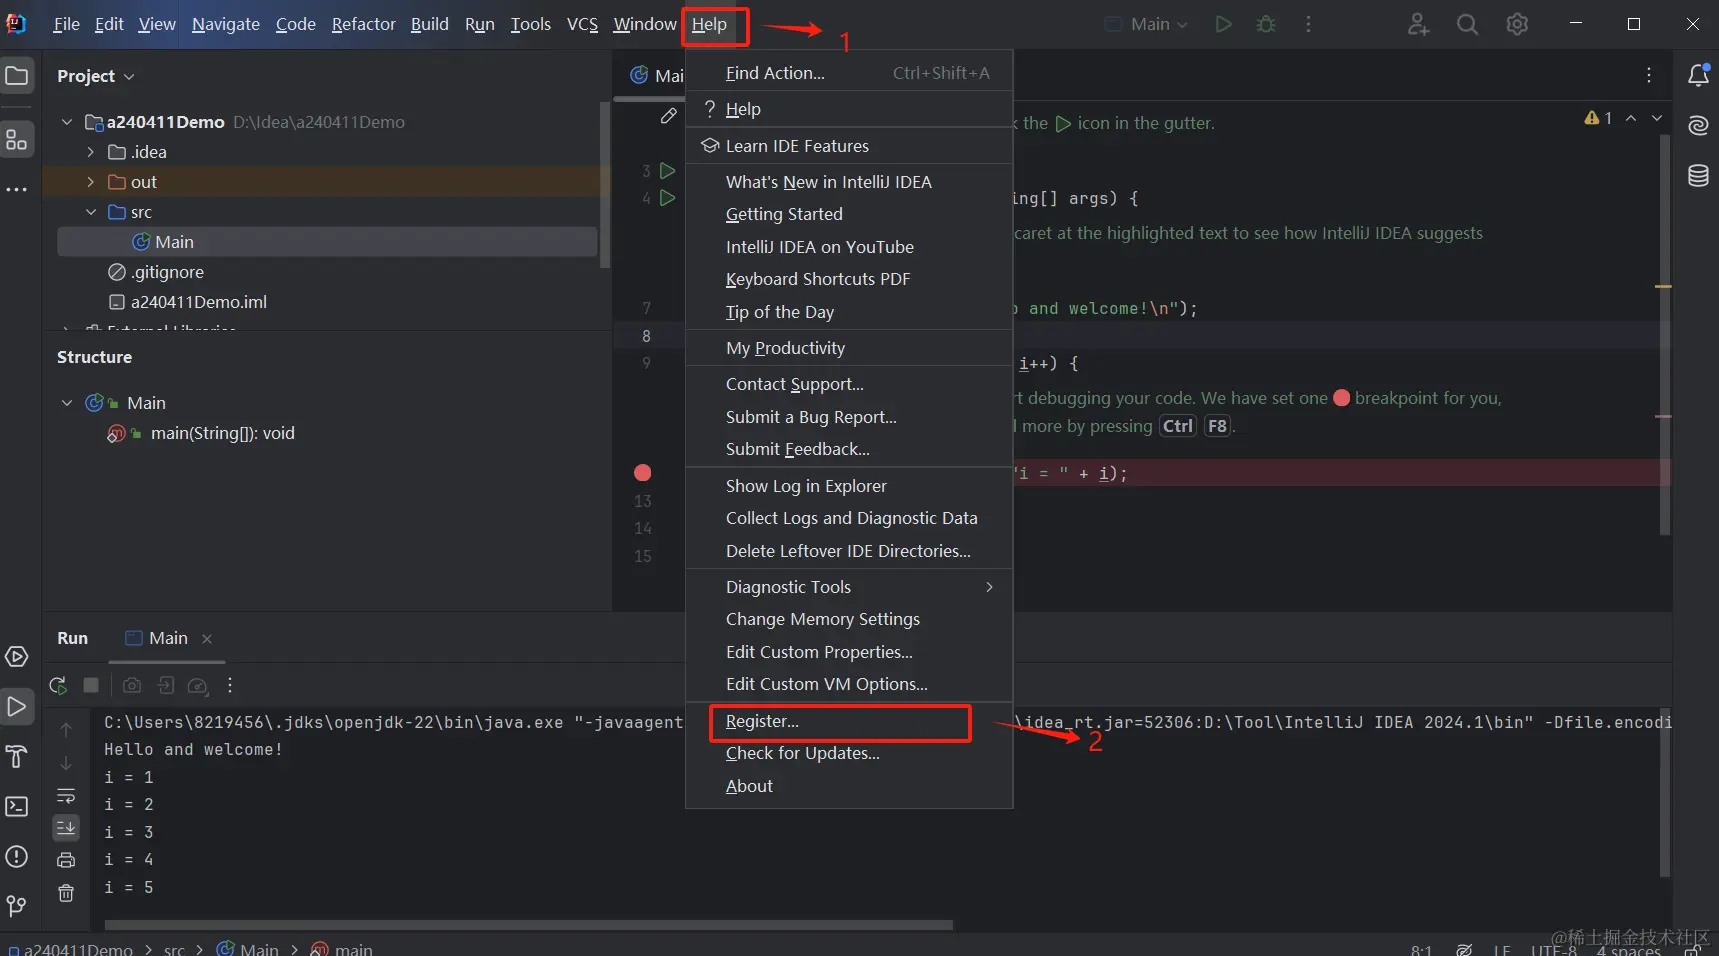Click the editor vertical scrollbar
Image resolution: width=1719 pixels, height=956 pixels.
1665,335
